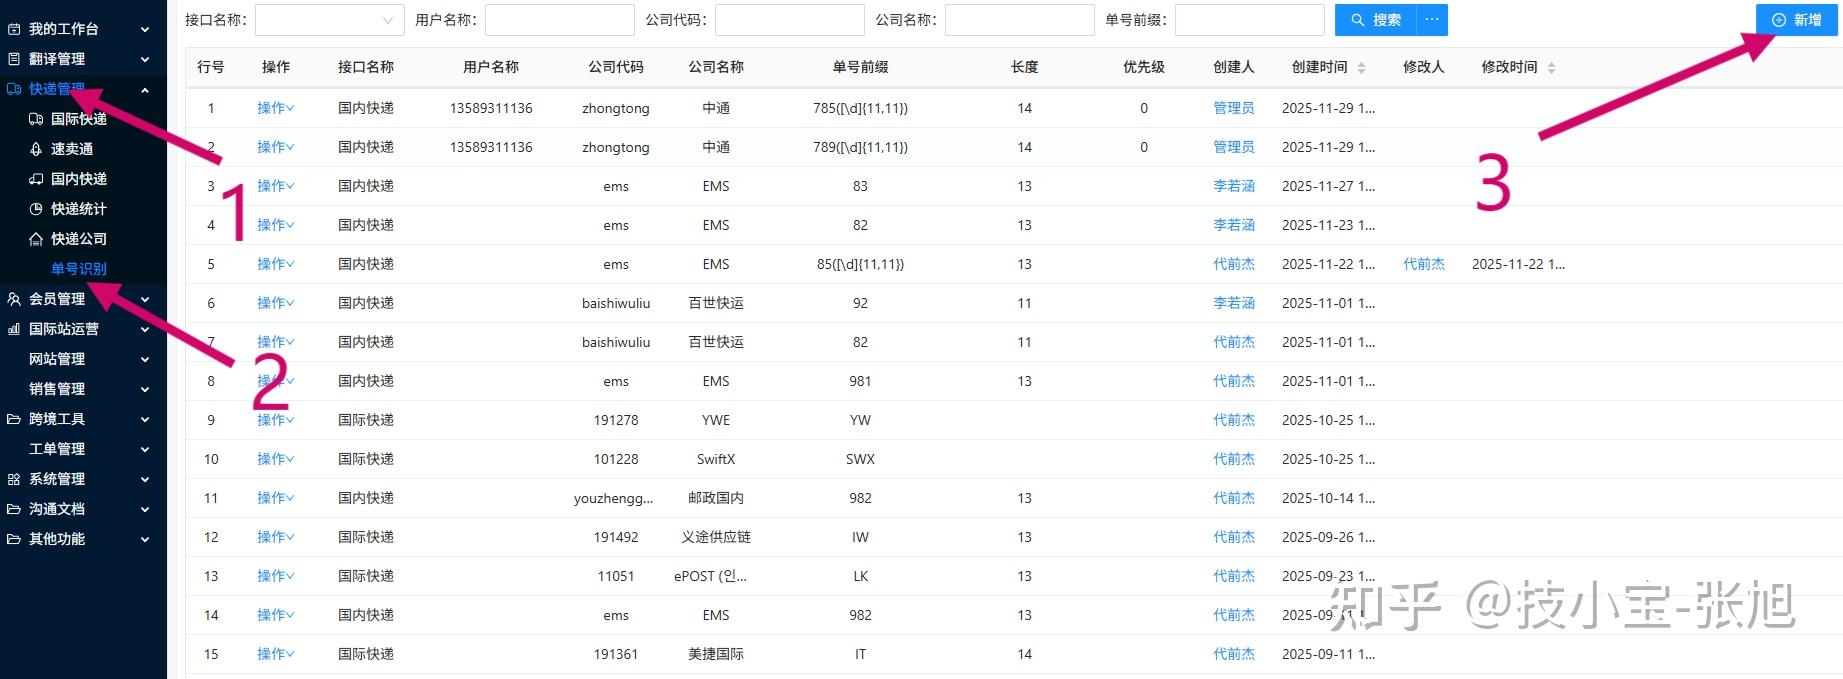Open 操作 dropdown for row 3
The image size is (1843, 679).
[276, 186]
